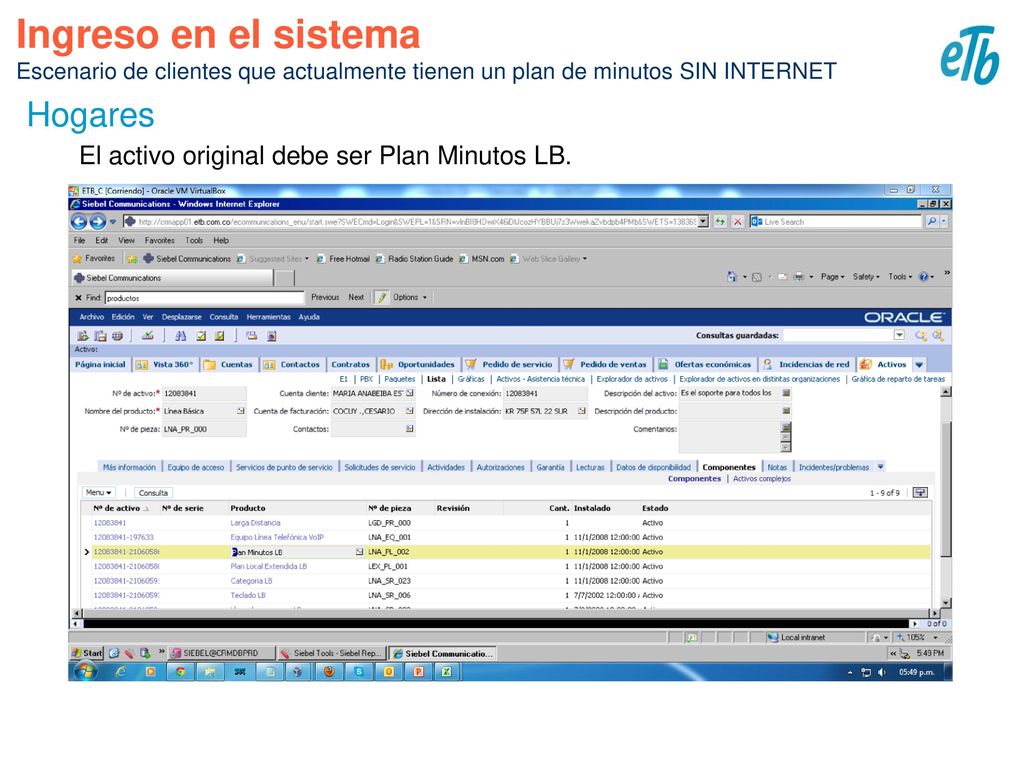Screen dimensions: 1024x768
Task: Click the Explorador de activos link
Action: (x=632, y=379)
